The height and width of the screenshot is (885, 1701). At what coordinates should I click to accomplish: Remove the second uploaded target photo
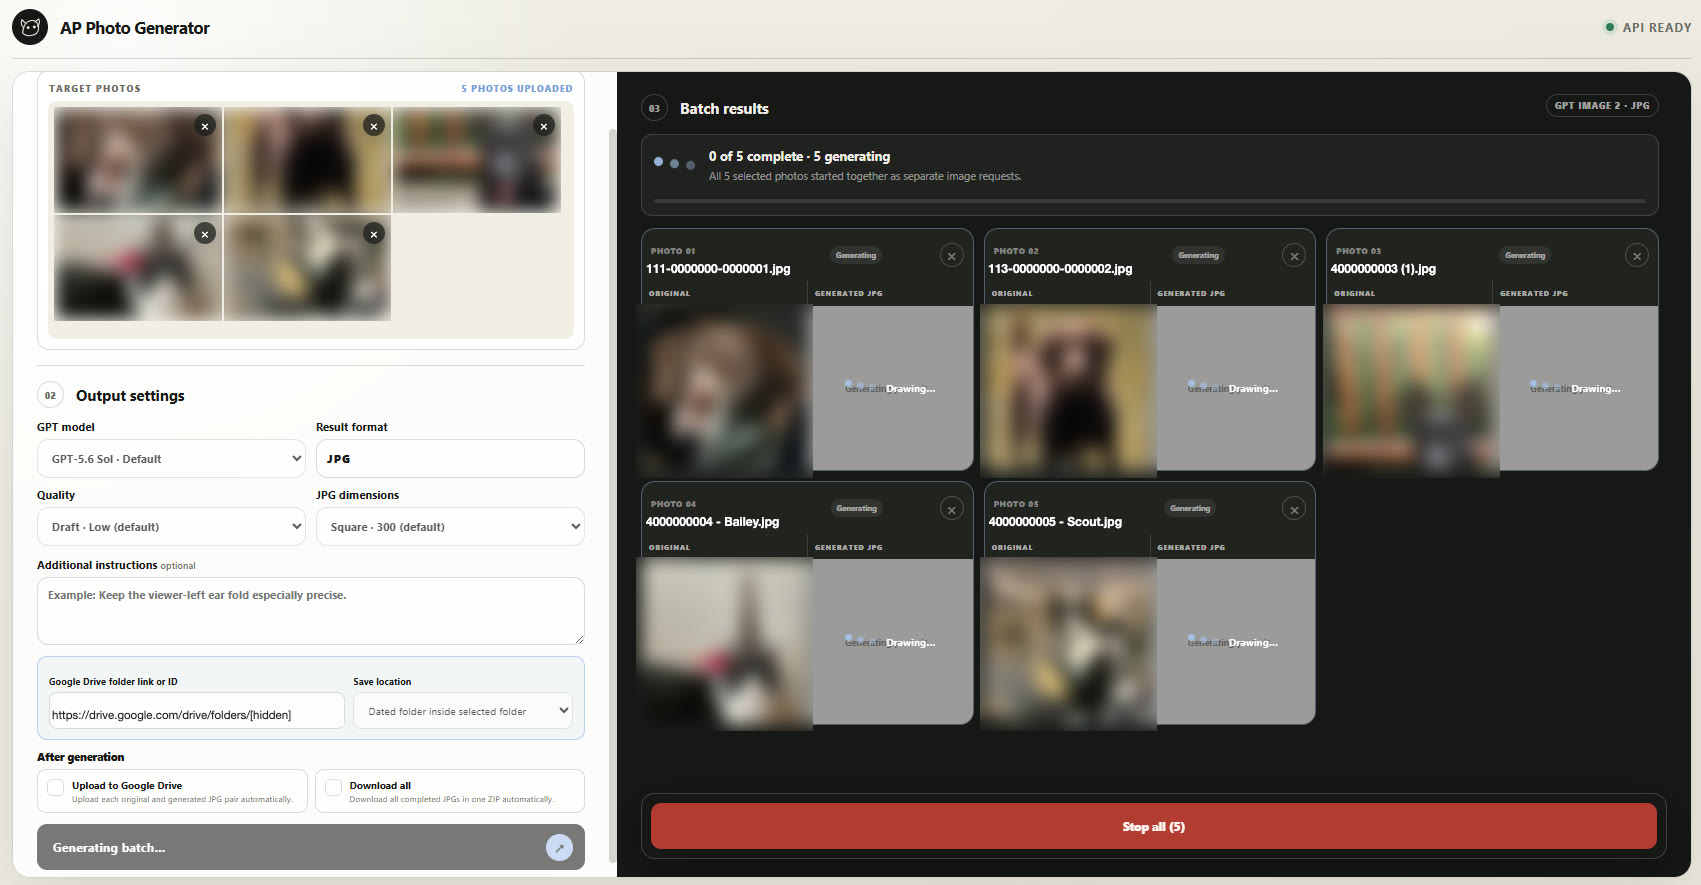pos(374,126)
